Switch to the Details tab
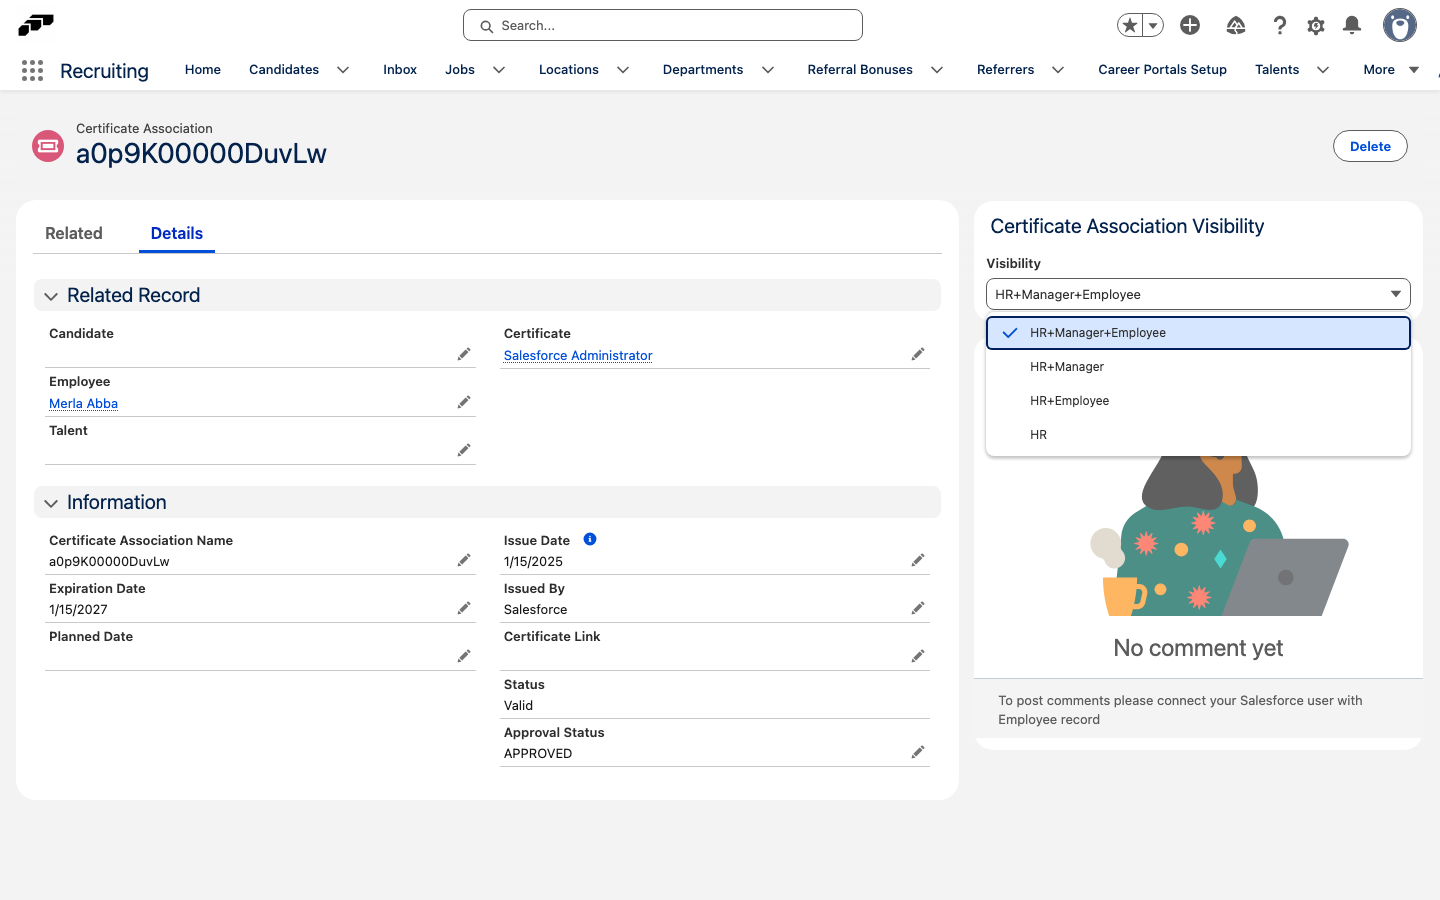The width and height of the screenshot is (1440, 900). [x=177, y=233]
